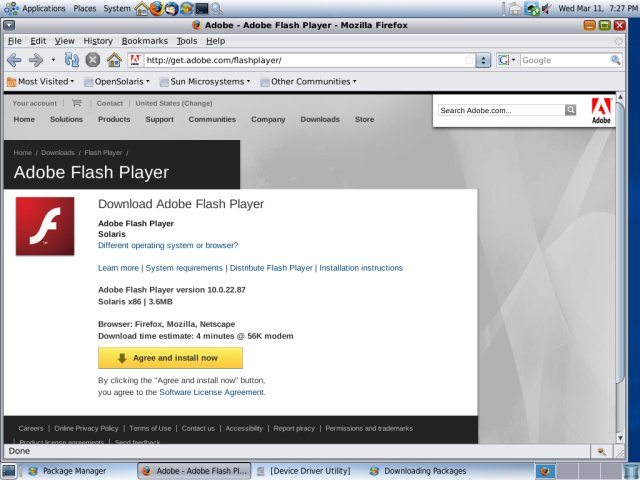Open the Edit menu
640x480 pixels.
pyautogui.click(x=38, y=41)
